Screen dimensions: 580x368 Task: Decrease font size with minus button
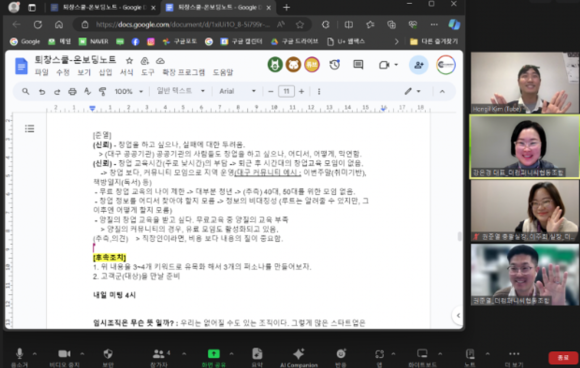point(271,91)
